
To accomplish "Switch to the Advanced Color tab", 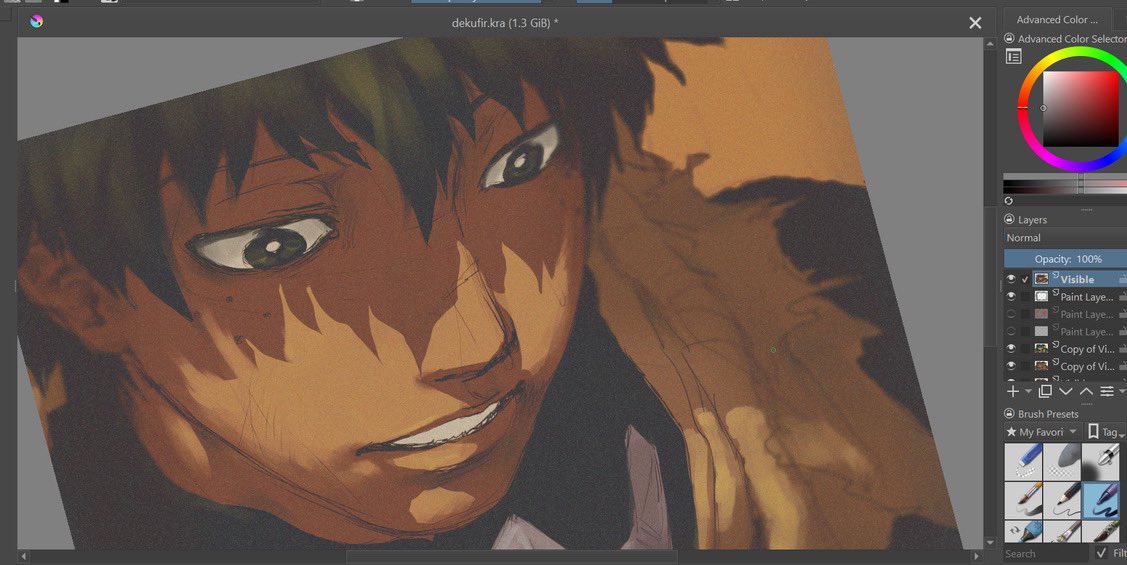I will tap(1057, 19).
